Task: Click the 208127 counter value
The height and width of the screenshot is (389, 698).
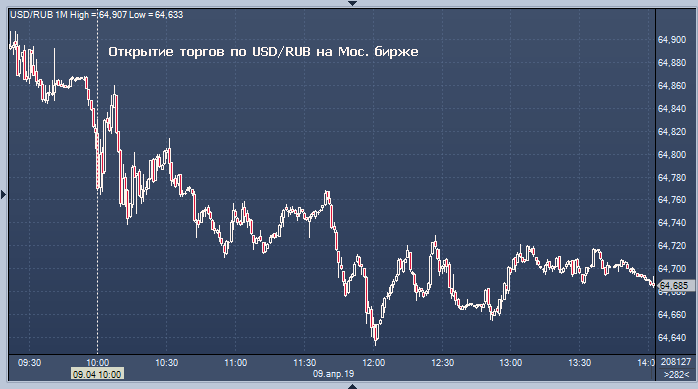Action: 676,362
